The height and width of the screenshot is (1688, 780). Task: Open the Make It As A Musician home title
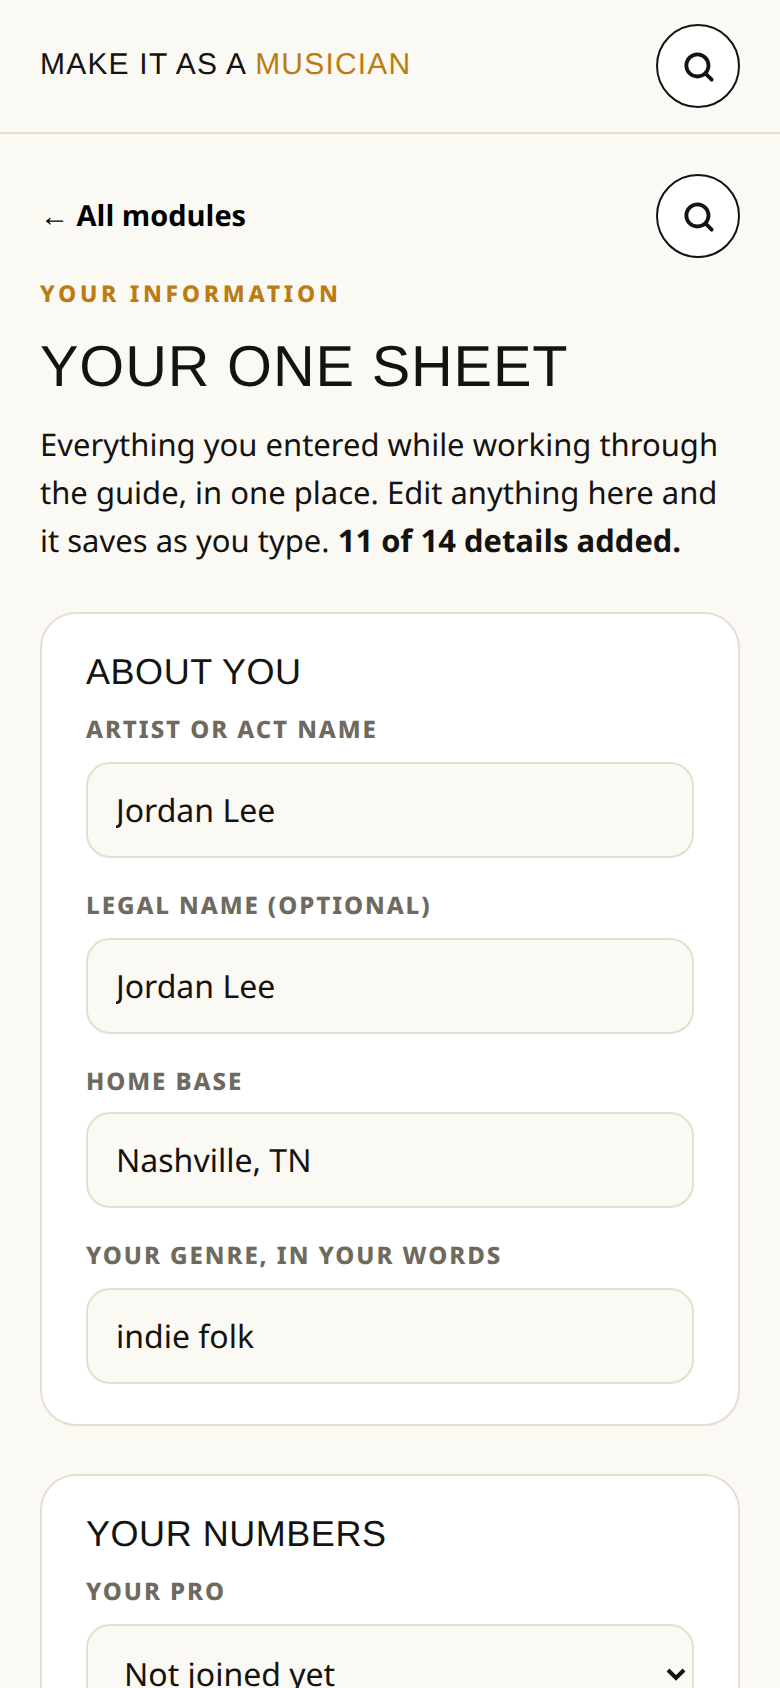tap(225, 64)
